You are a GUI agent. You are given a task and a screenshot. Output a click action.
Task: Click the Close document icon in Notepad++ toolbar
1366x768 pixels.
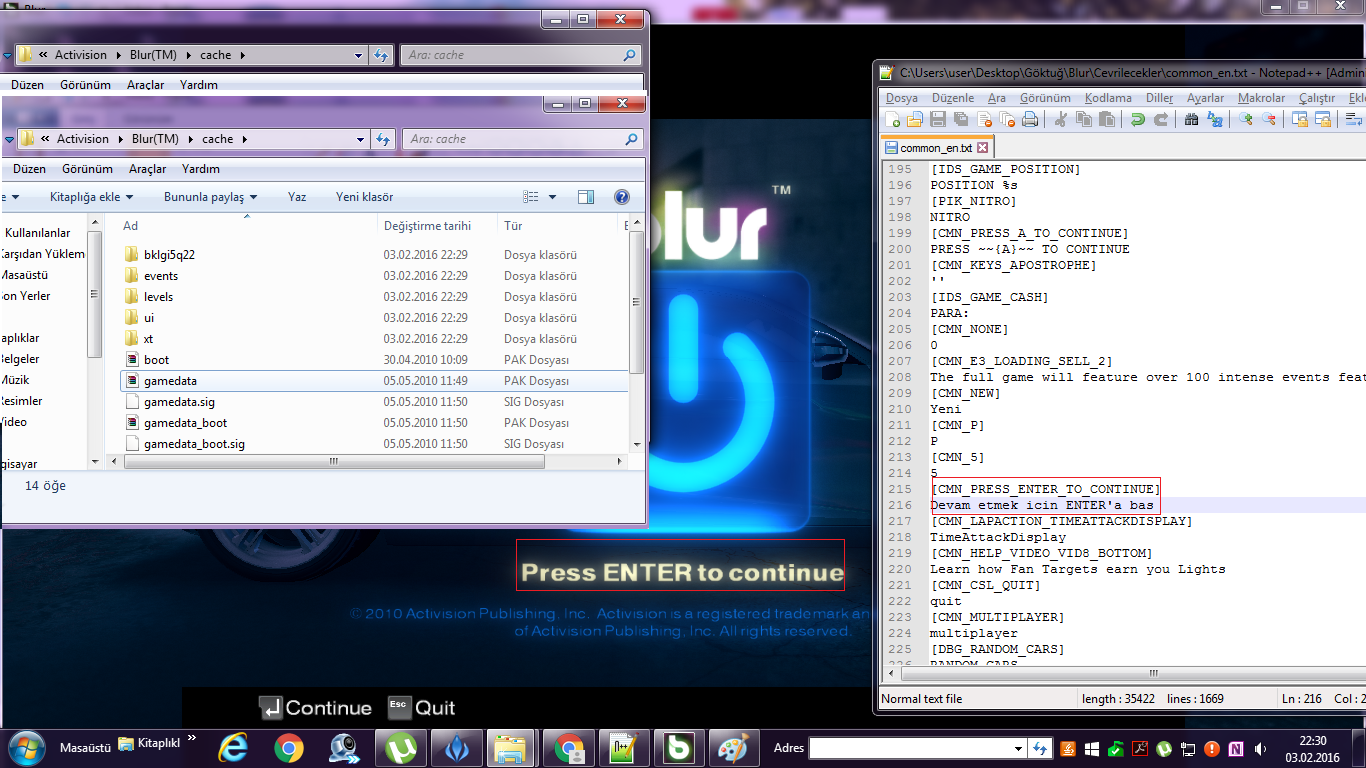tap(984, 119)
